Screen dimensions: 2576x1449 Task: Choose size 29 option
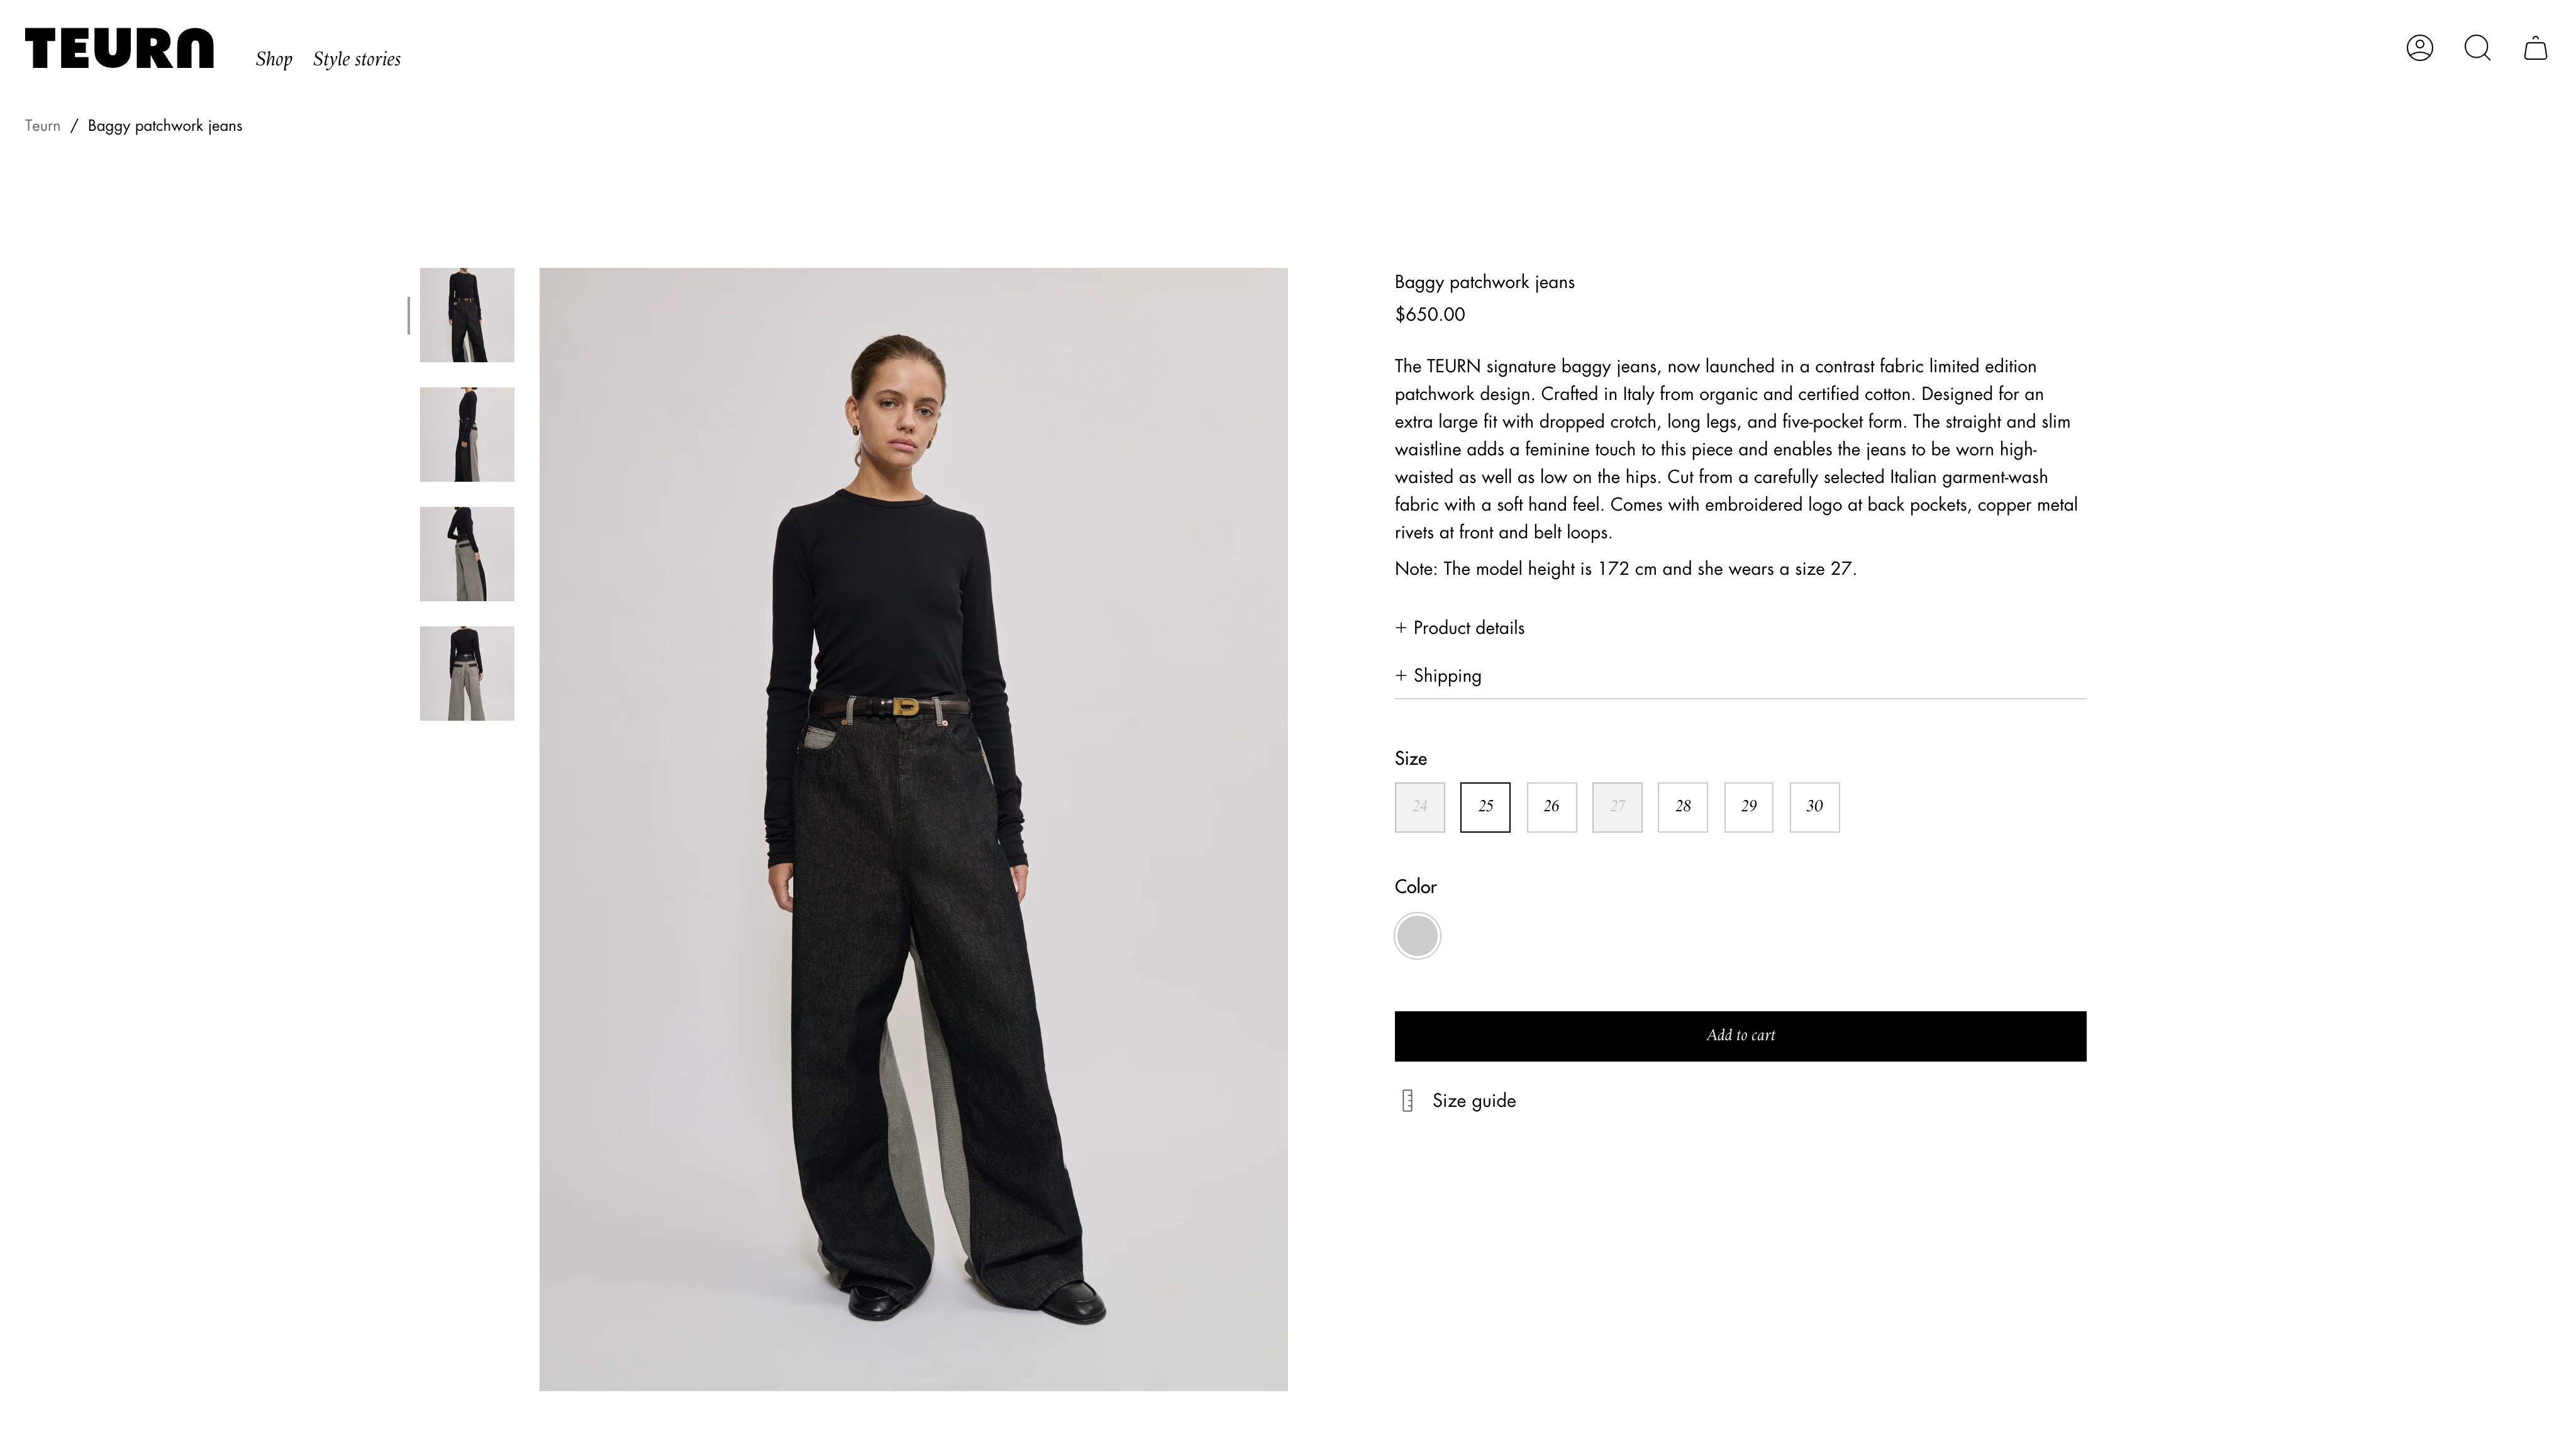point(1748,807)
